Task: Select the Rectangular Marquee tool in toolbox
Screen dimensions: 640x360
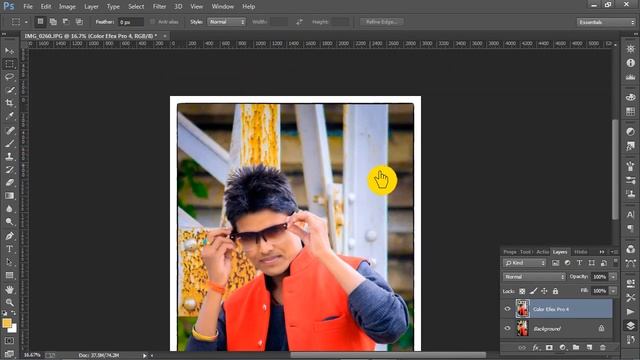Action: 9,64
